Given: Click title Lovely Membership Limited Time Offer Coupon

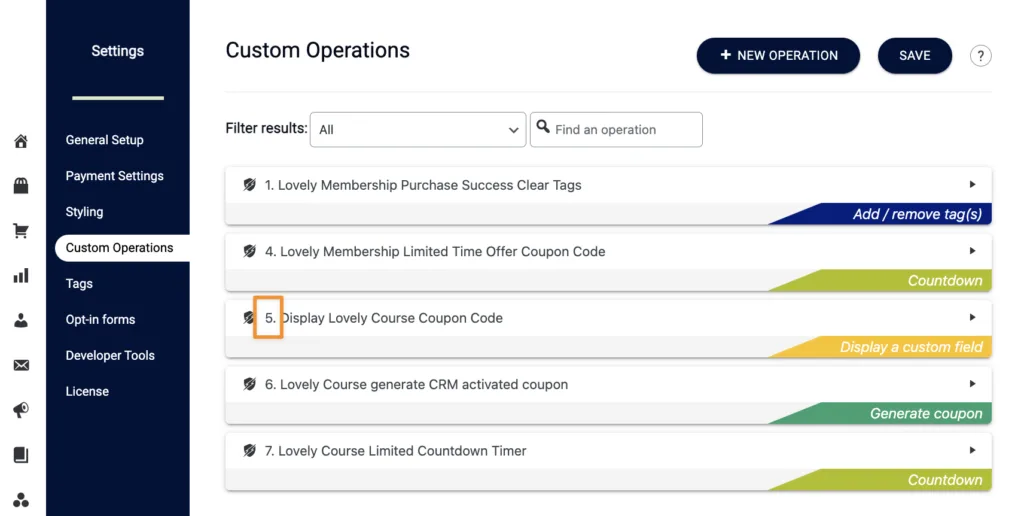Looking at the screenshot, I should point(435,251).
